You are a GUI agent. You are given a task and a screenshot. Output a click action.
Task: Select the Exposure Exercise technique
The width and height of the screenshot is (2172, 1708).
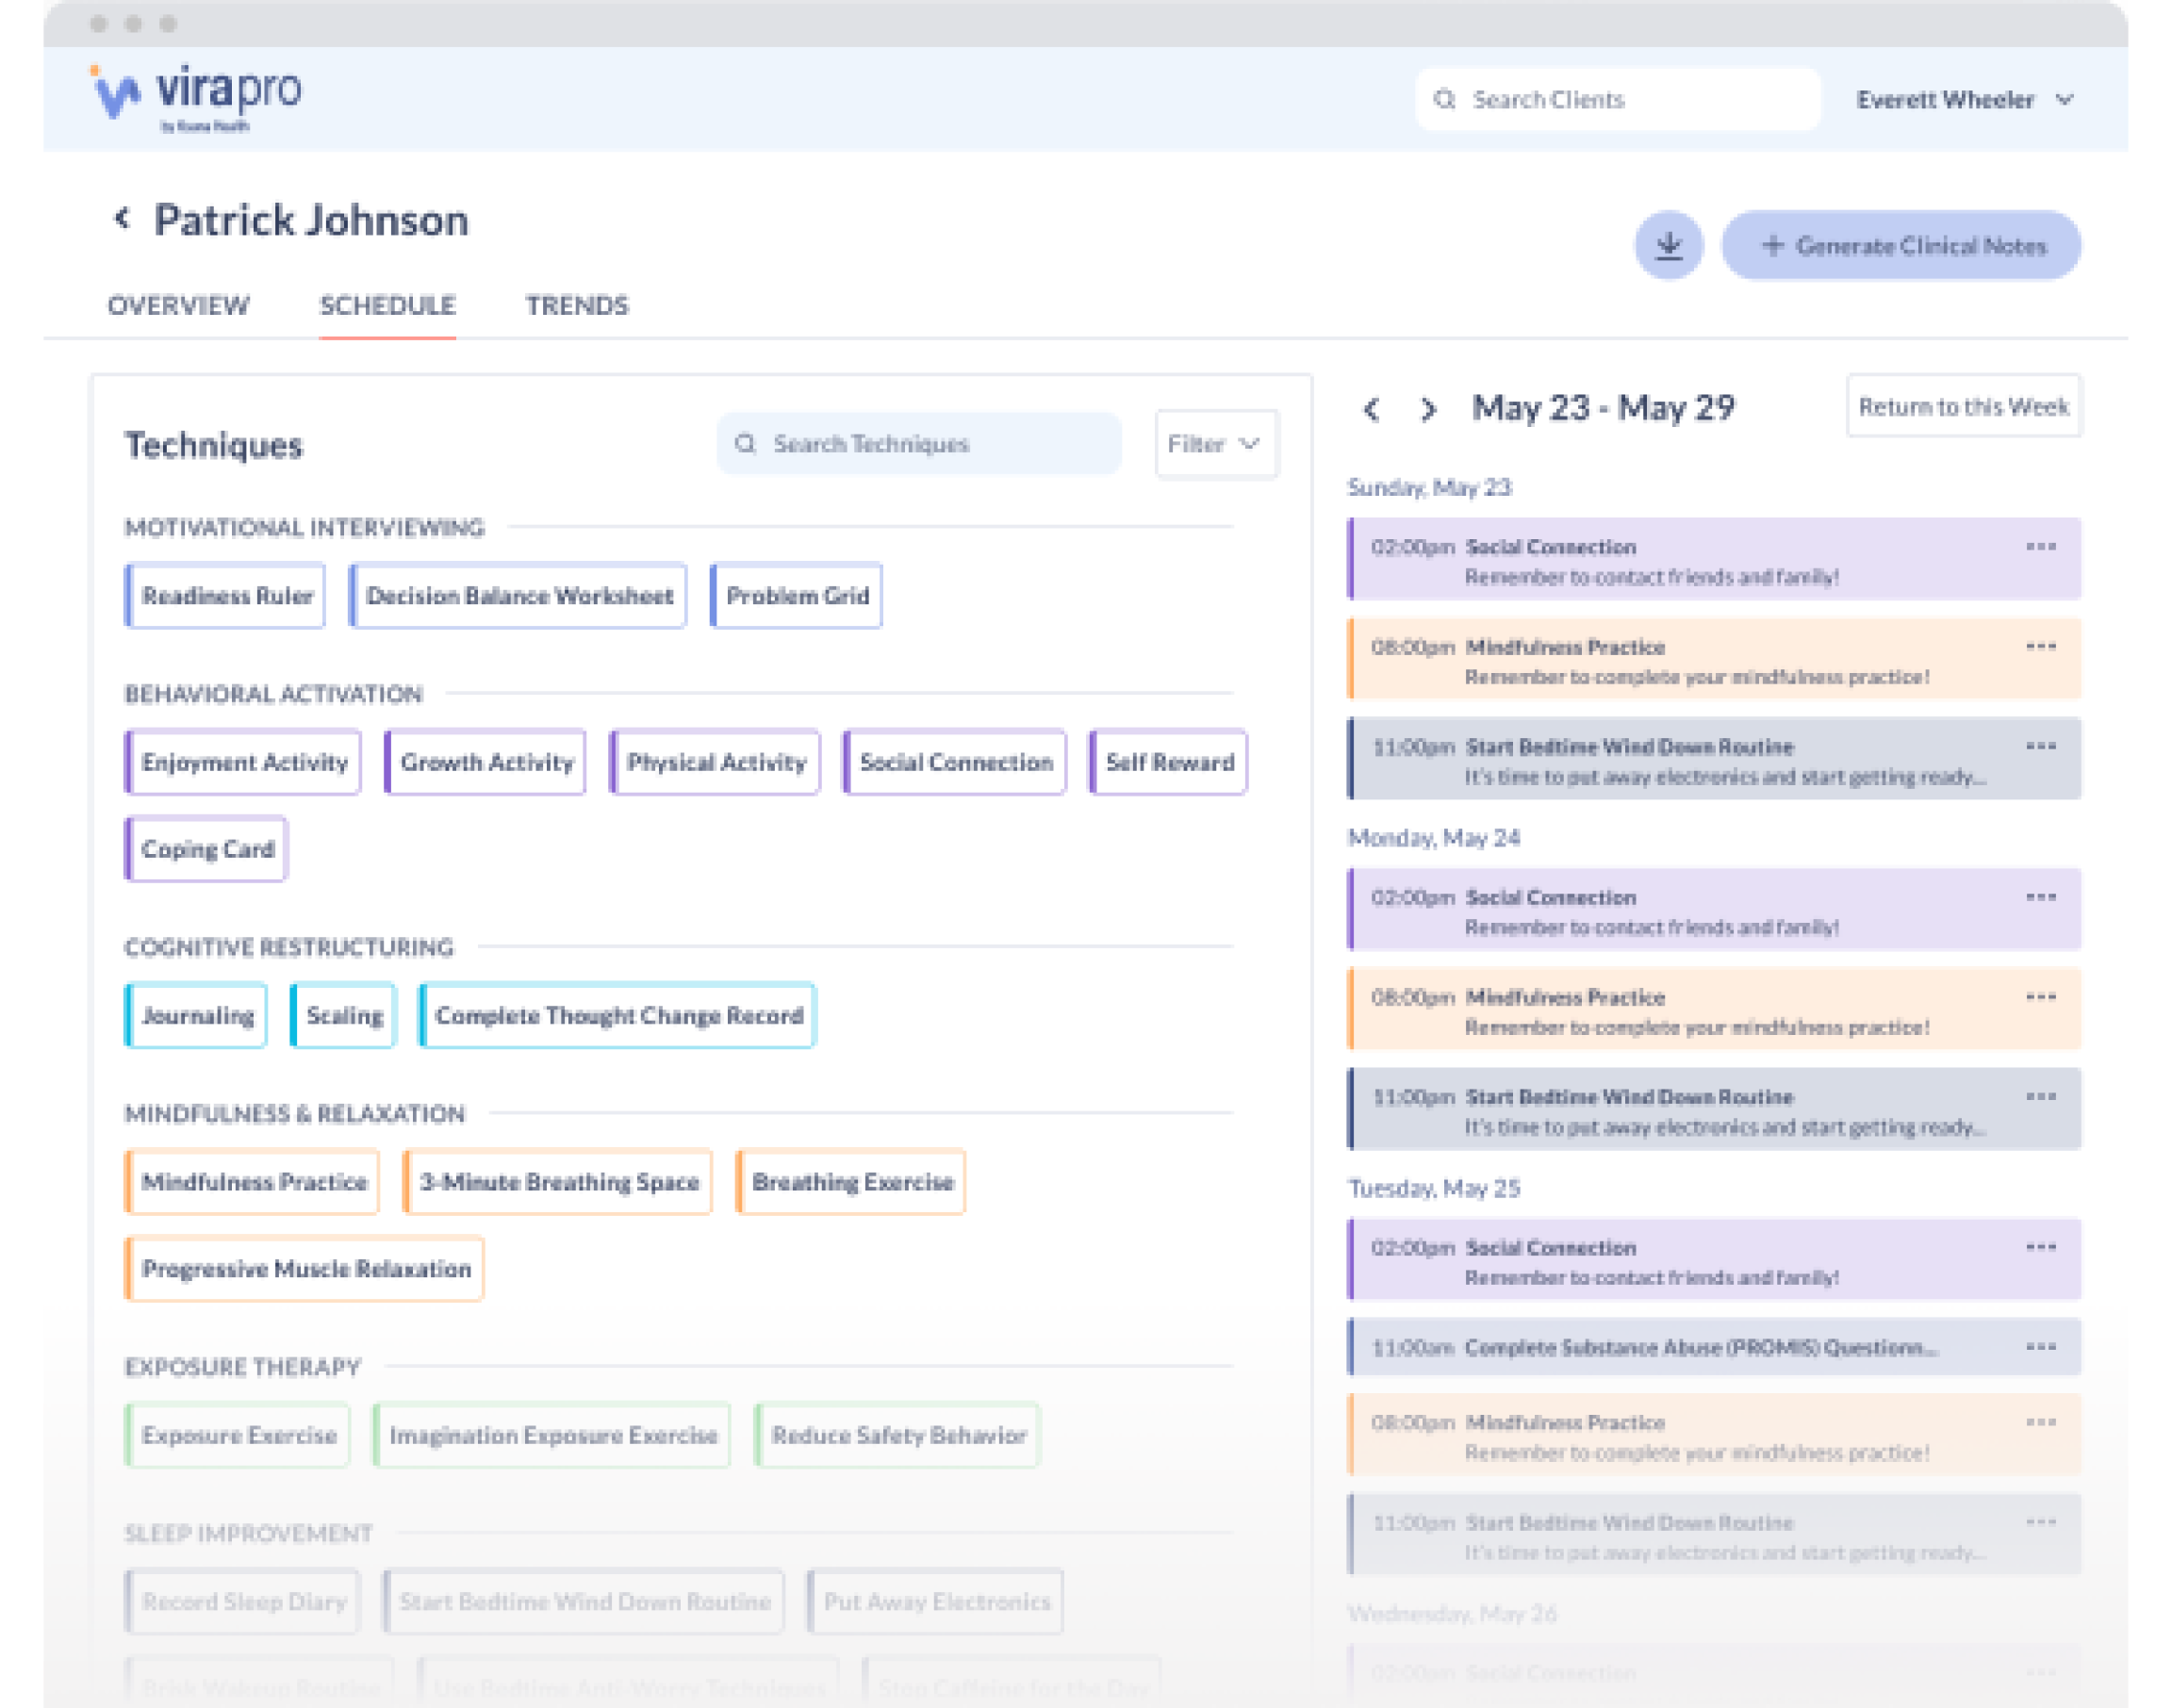pos(237,1436)
